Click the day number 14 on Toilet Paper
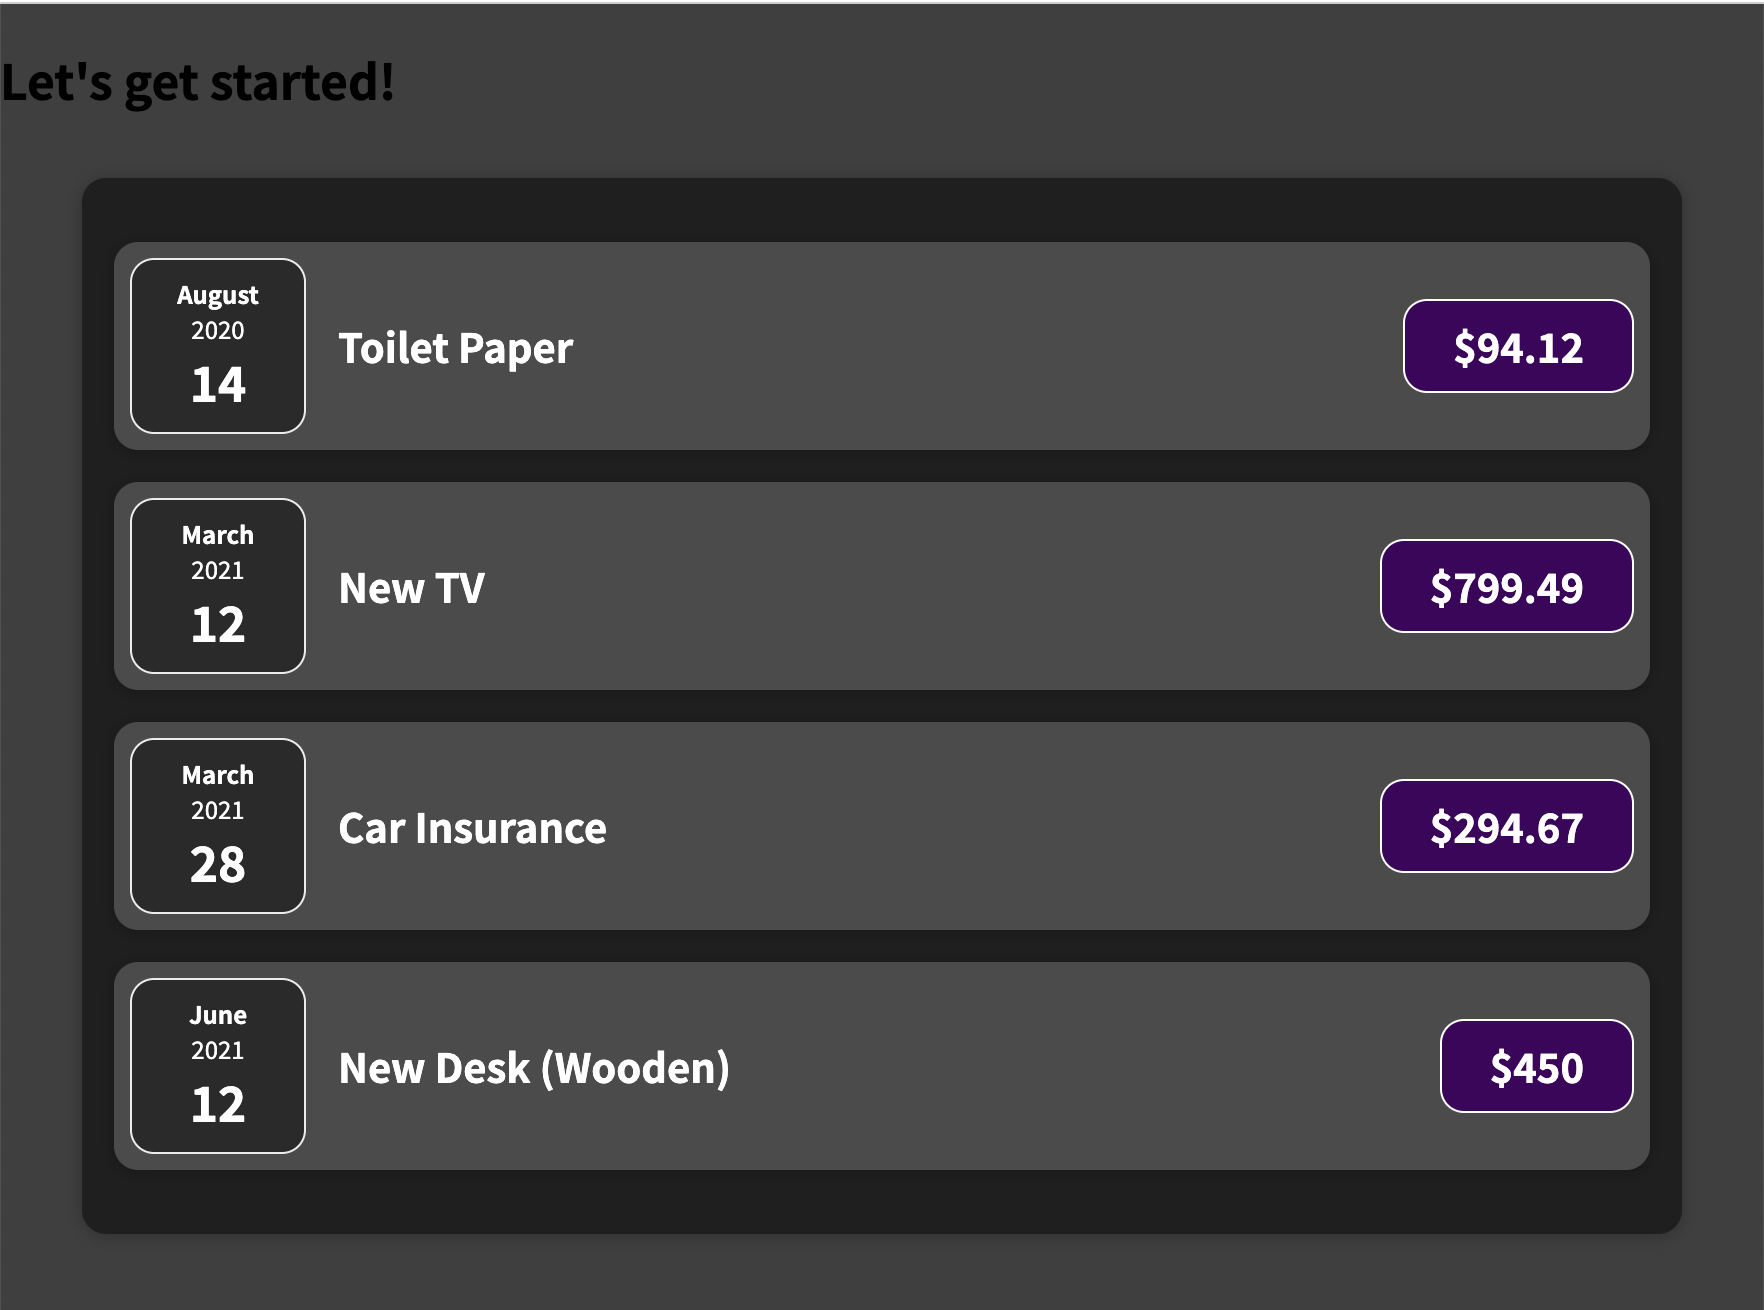 click(x=218, y=385)
